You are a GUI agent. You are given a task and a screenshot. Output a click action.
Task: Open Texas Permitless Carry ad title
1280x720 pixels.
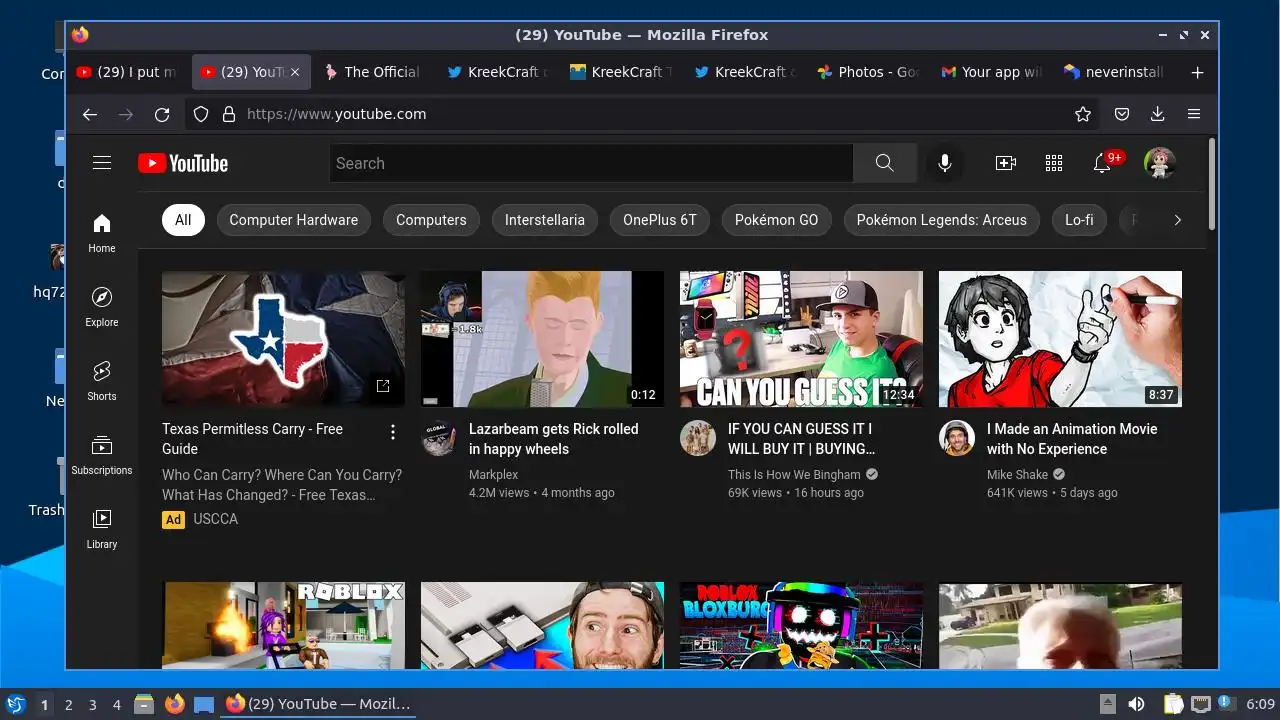pyautogui.click(x=252, y=439)
